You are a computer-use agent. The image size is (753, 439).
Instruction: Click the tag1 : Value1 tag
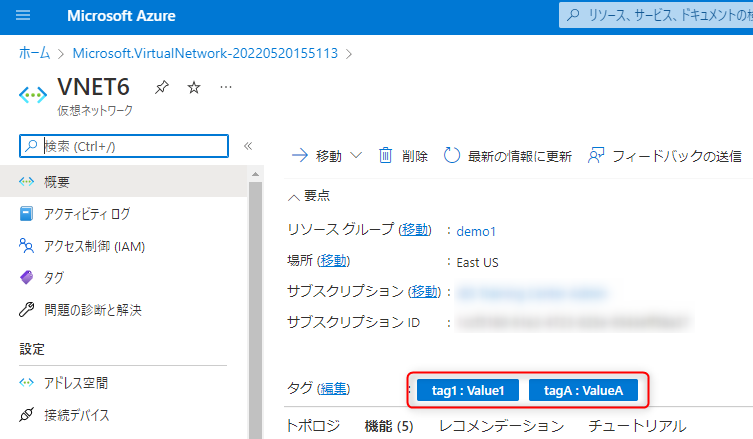[468, 390]
